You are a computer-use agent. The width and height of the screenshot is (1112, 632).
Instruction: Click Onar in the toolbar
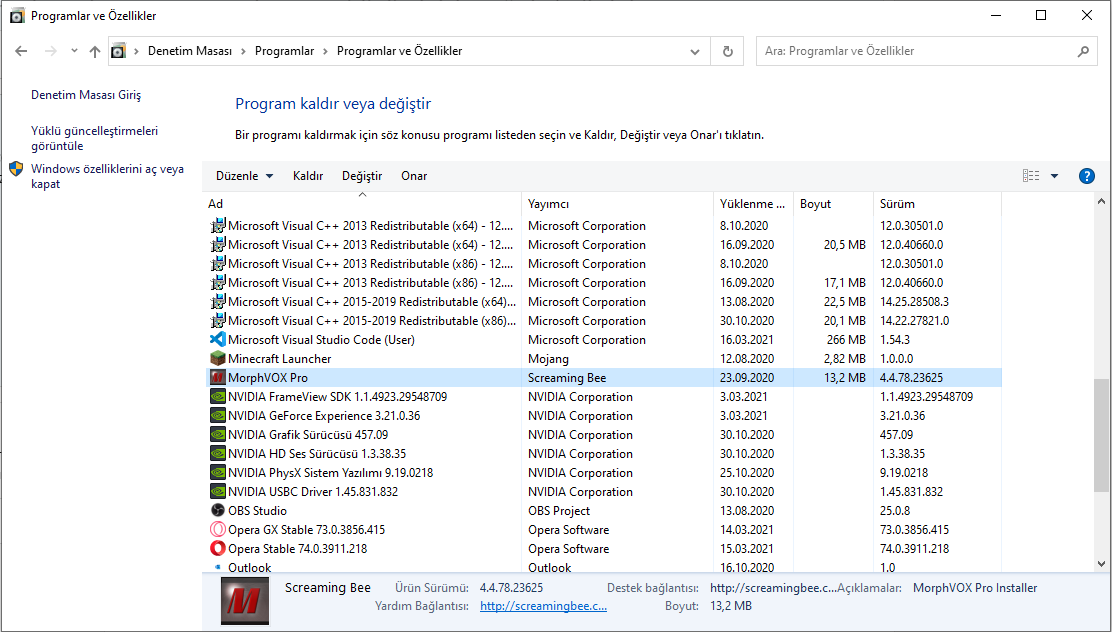(x=414, y=176)
